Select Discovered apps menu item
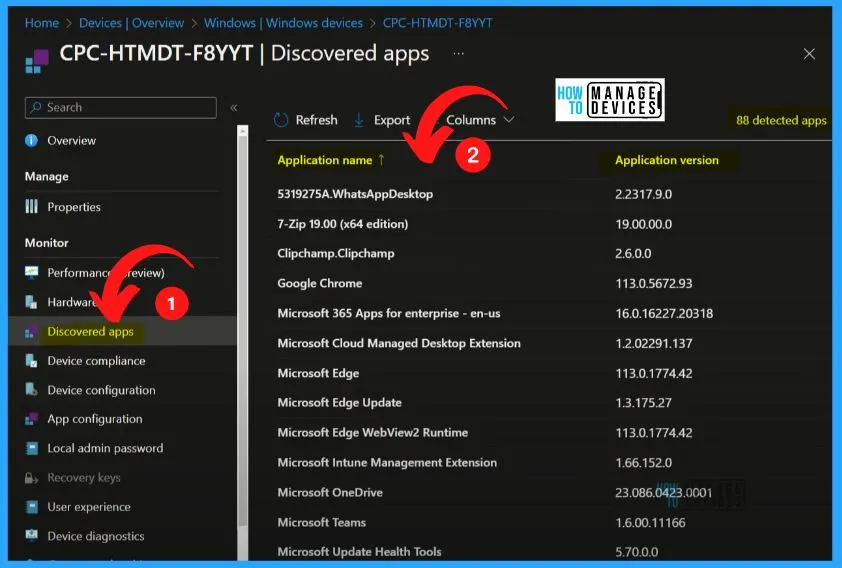The height and width of the screenshot is (568, 842). click(90, 332)
